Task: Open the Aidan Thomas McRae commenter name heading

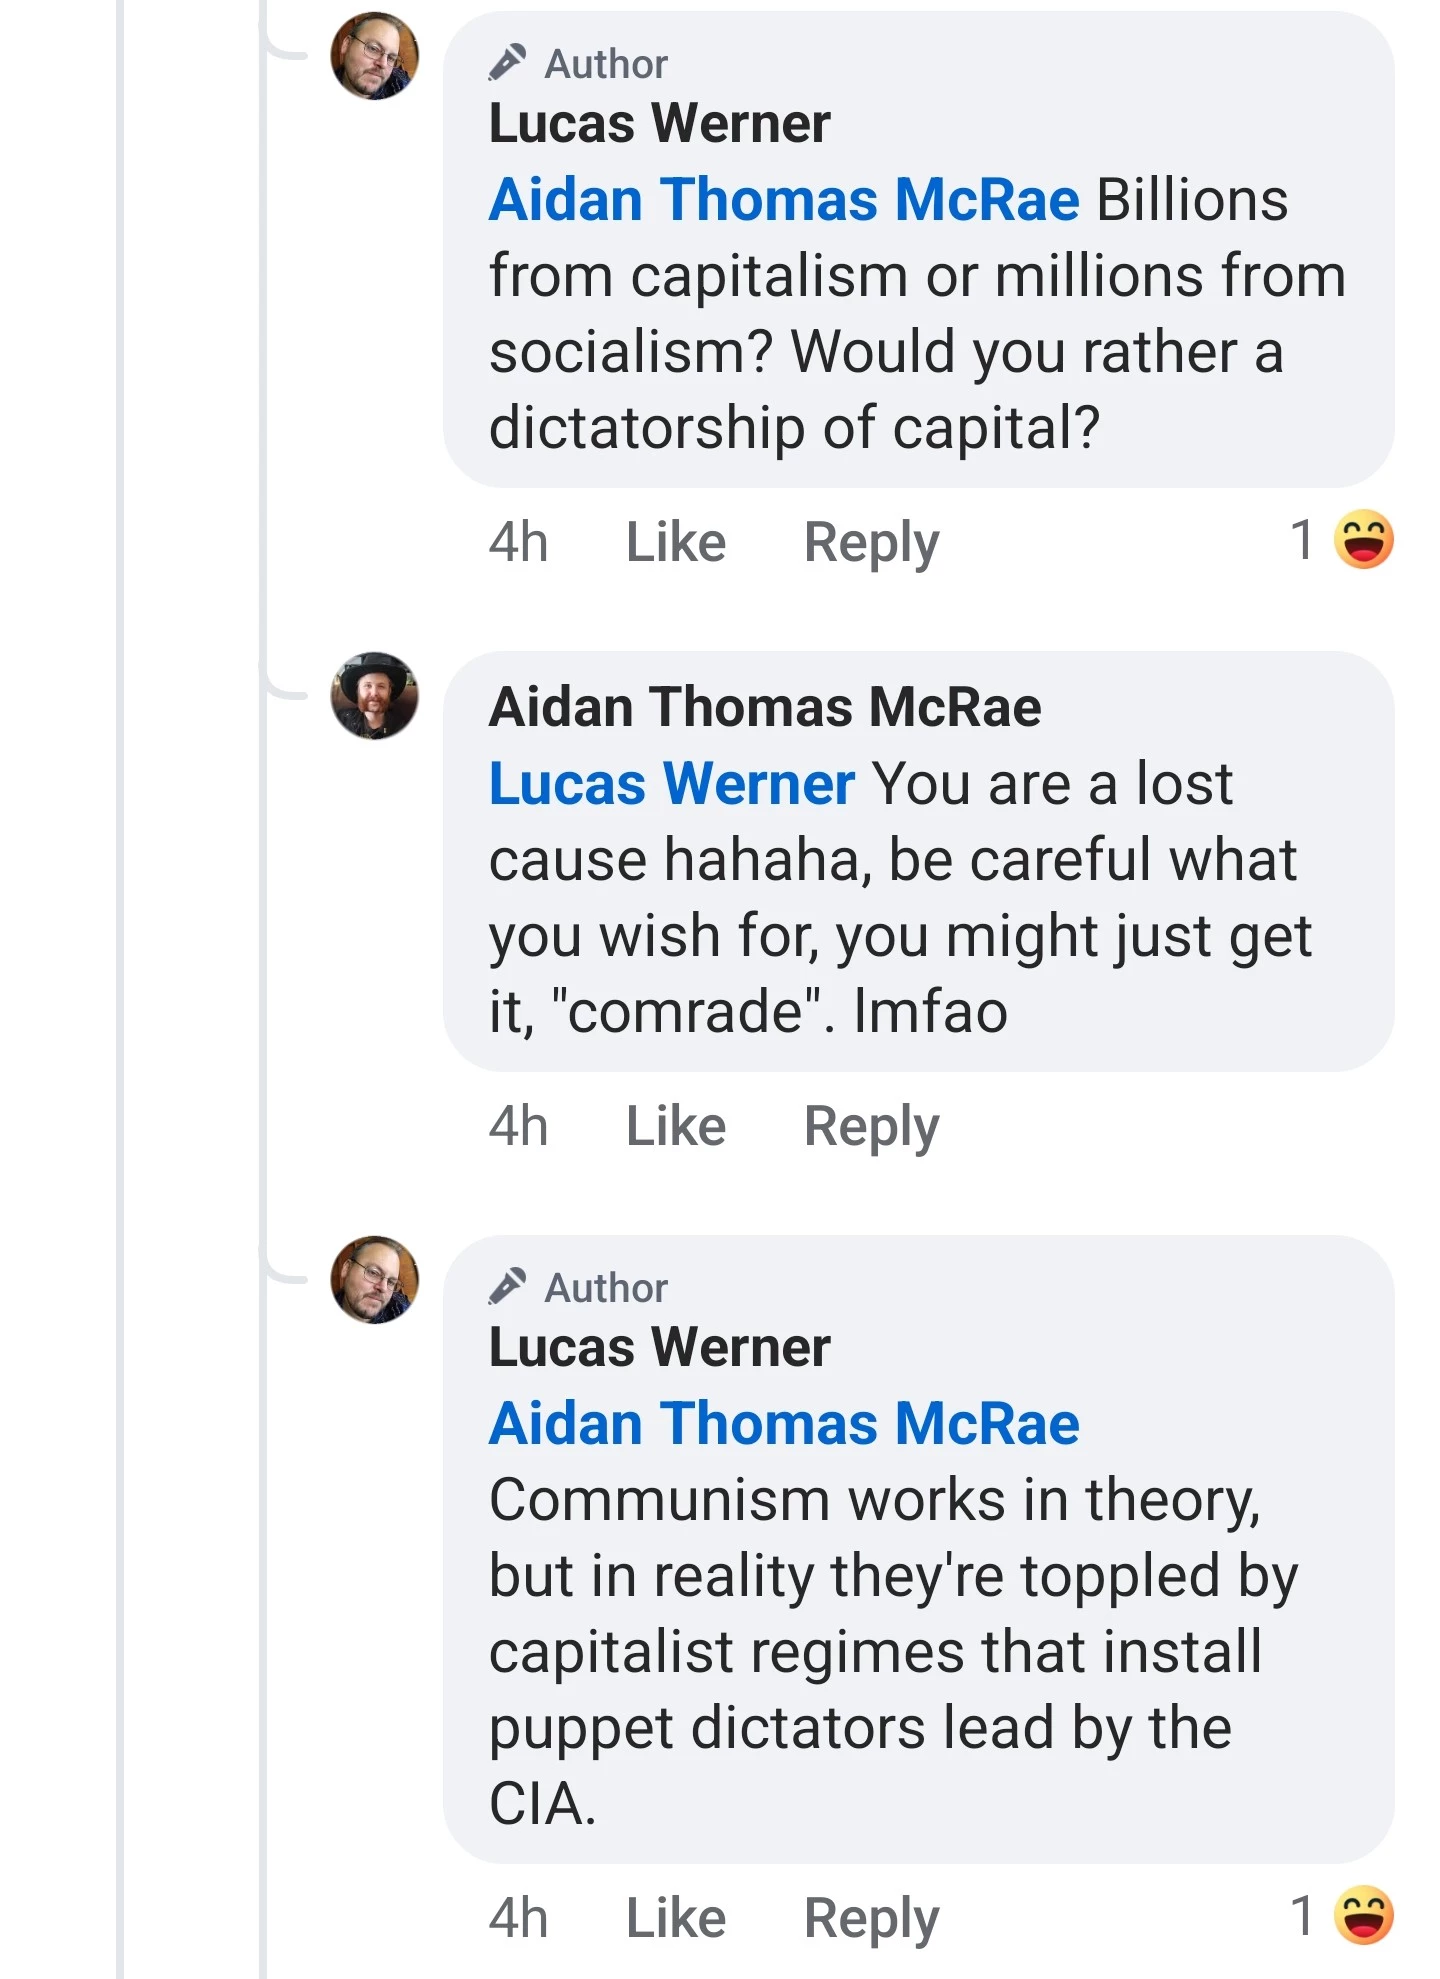Action: (x=765, y=708)
